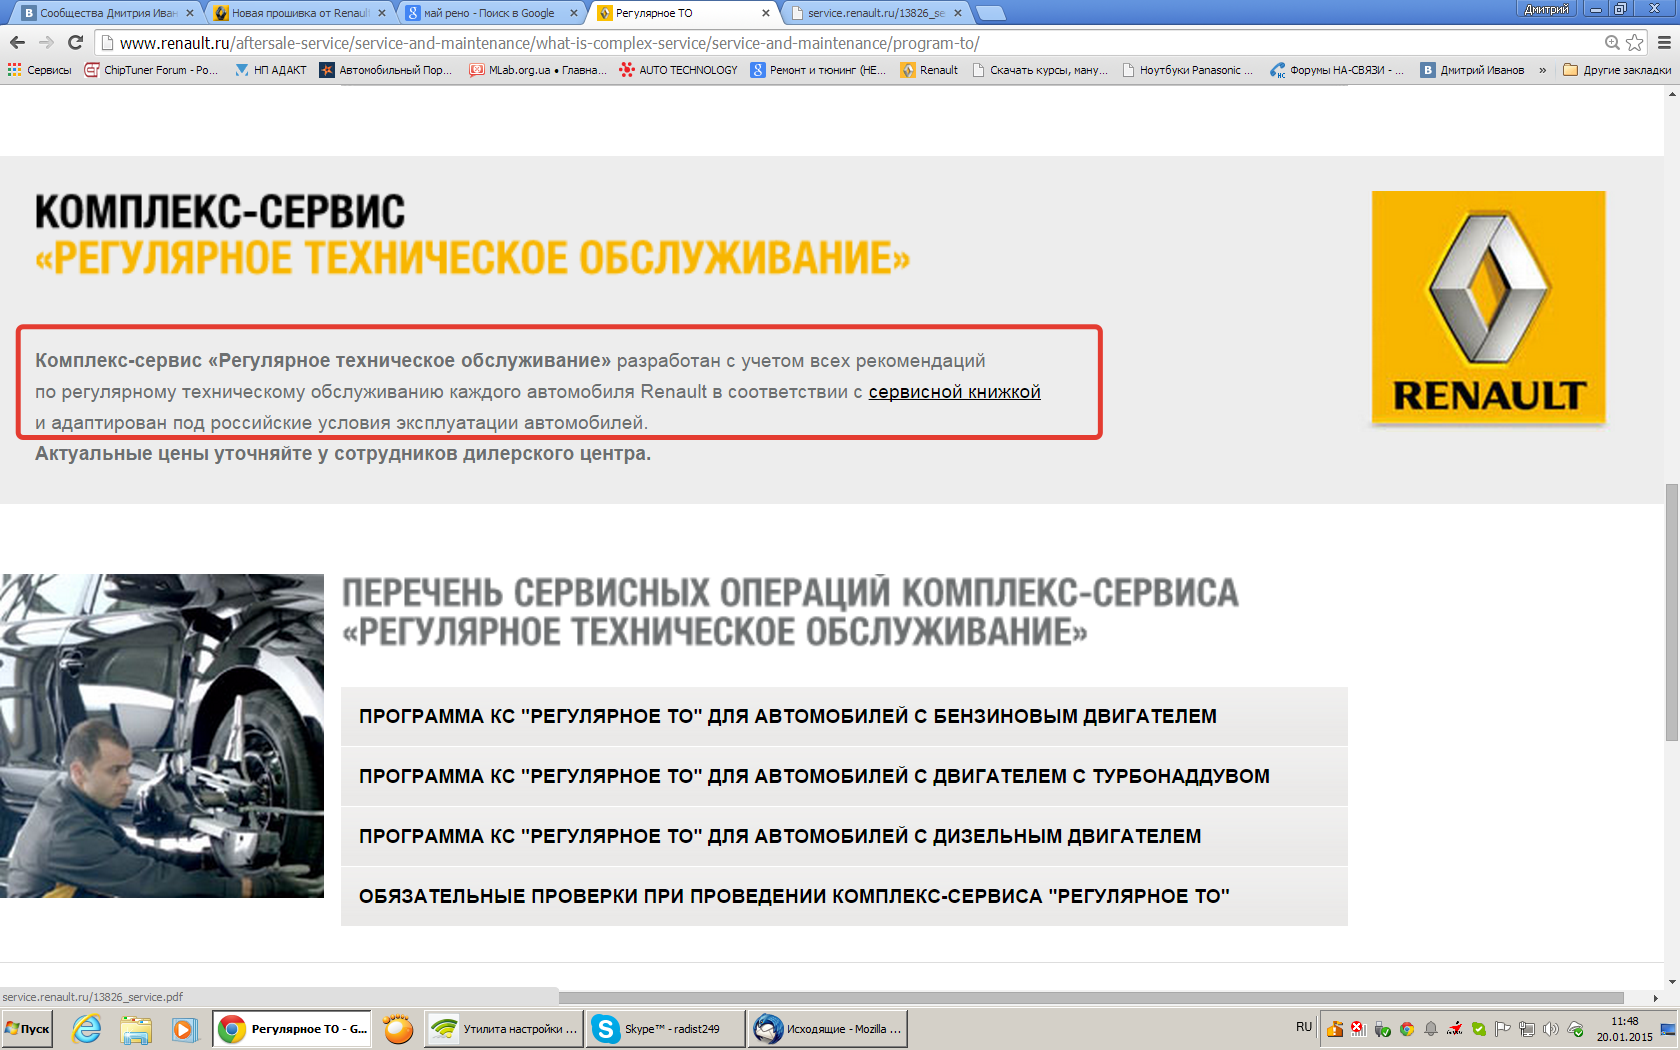Click the green checkmark shield tray icon
Screen dimensions: 1680x1050
pyautogui.click(x=1479, y=1028)
